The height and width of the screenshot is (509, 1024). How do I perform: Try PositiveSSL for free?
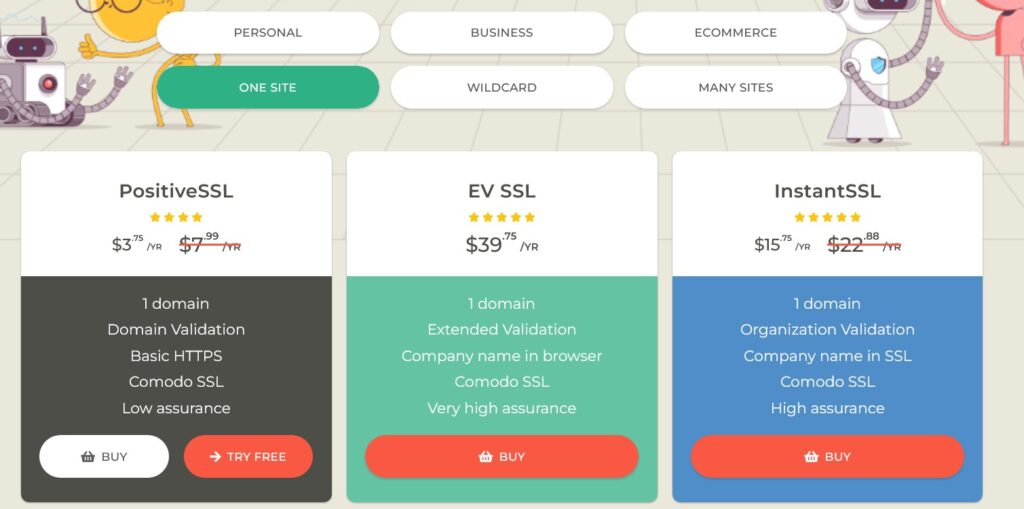coord(248,457)
